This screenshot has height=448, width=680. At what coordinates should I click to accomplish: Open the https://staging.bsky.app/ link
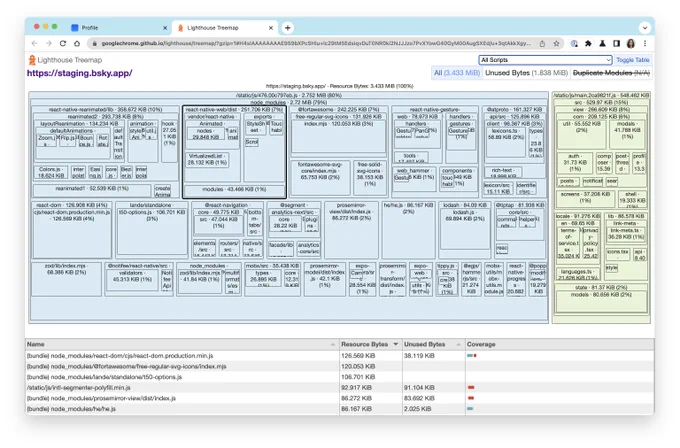(x=79, y=73)
